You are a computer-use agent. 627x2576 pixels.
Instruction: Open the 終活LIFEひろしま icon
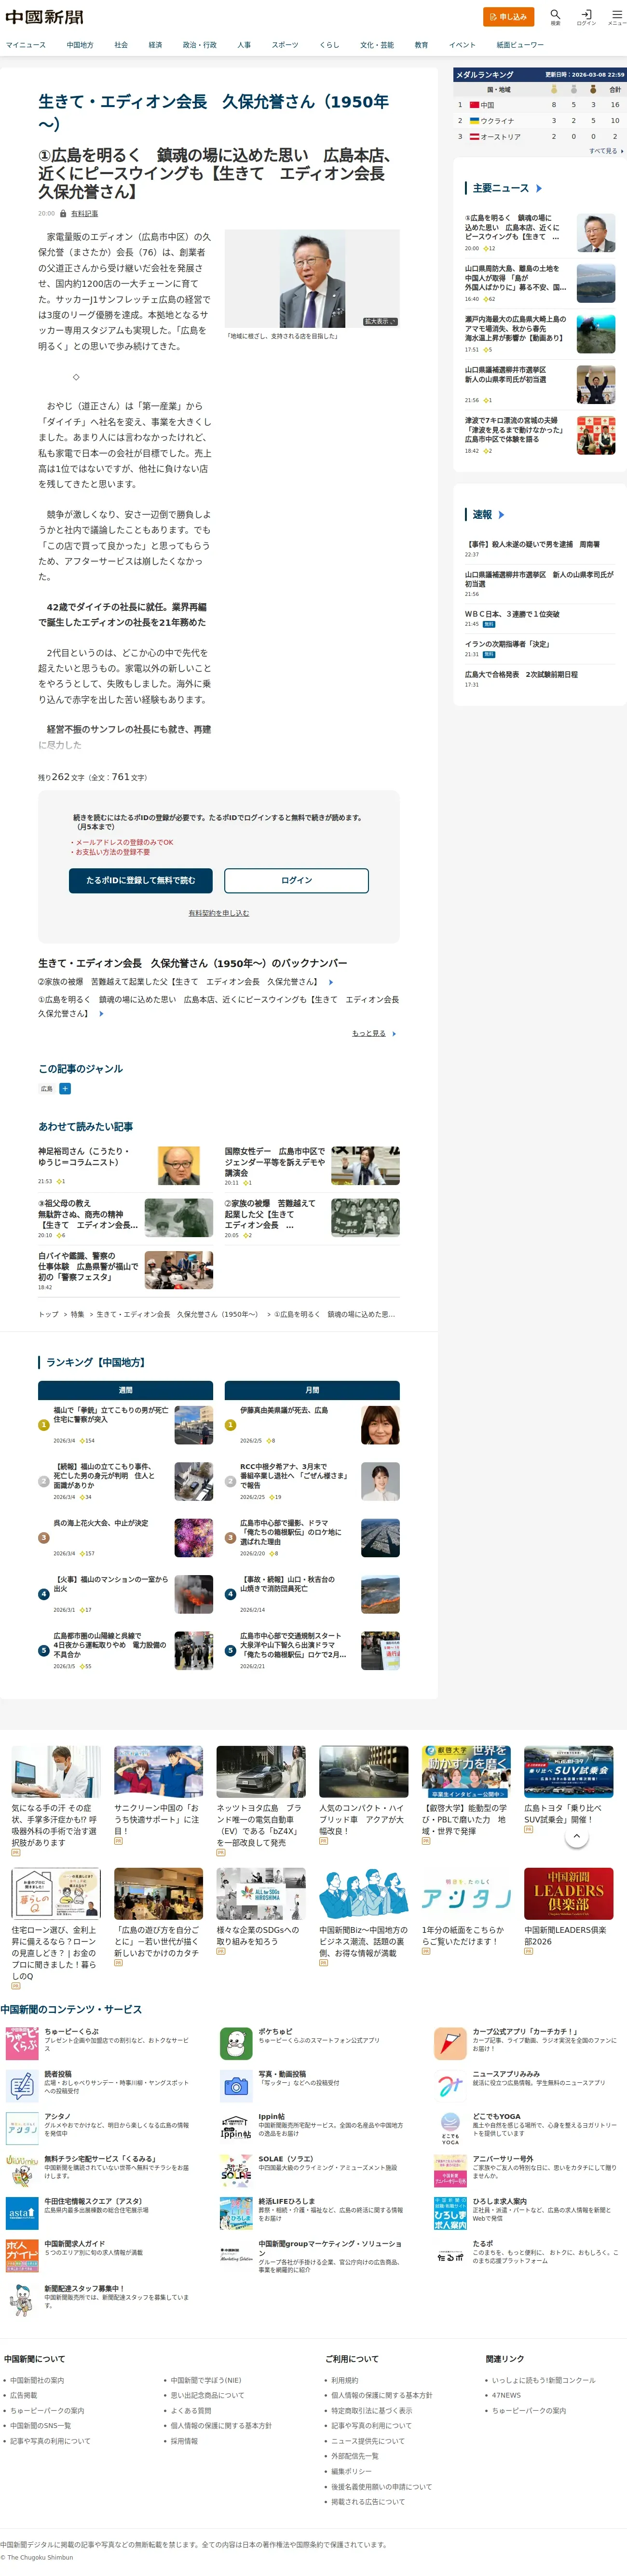(x=236, y=2213)
